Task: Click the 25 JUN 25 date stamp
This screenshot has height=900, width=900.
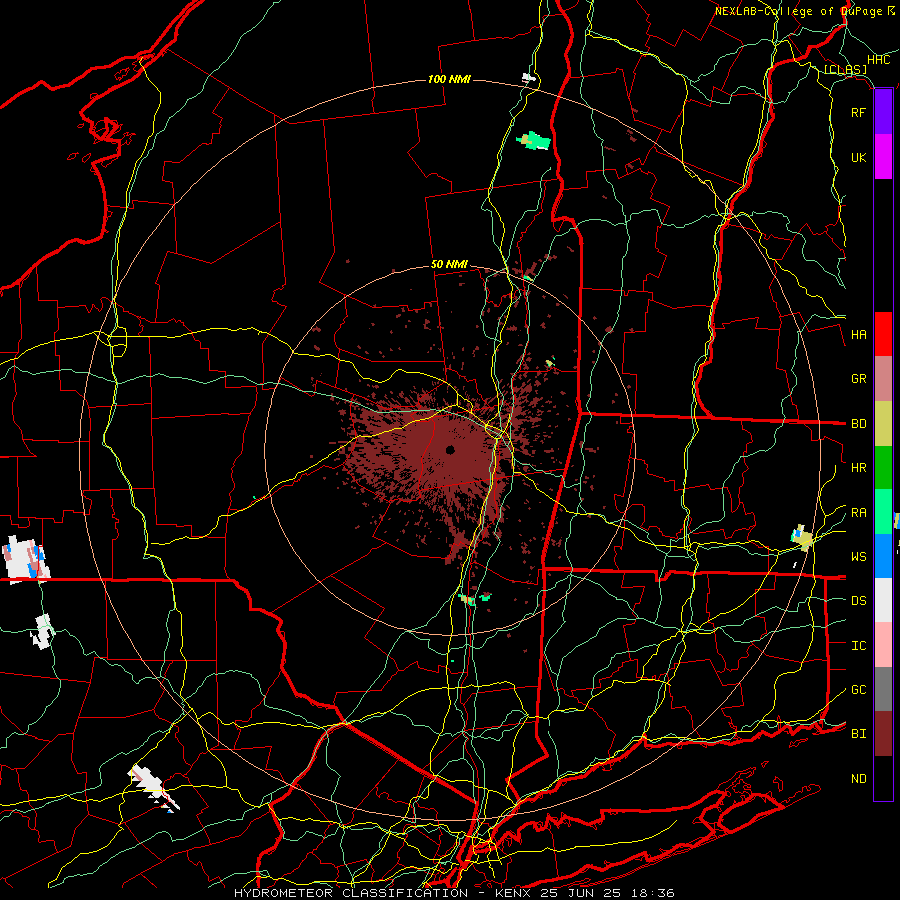Action: click(x=583, y=893)
